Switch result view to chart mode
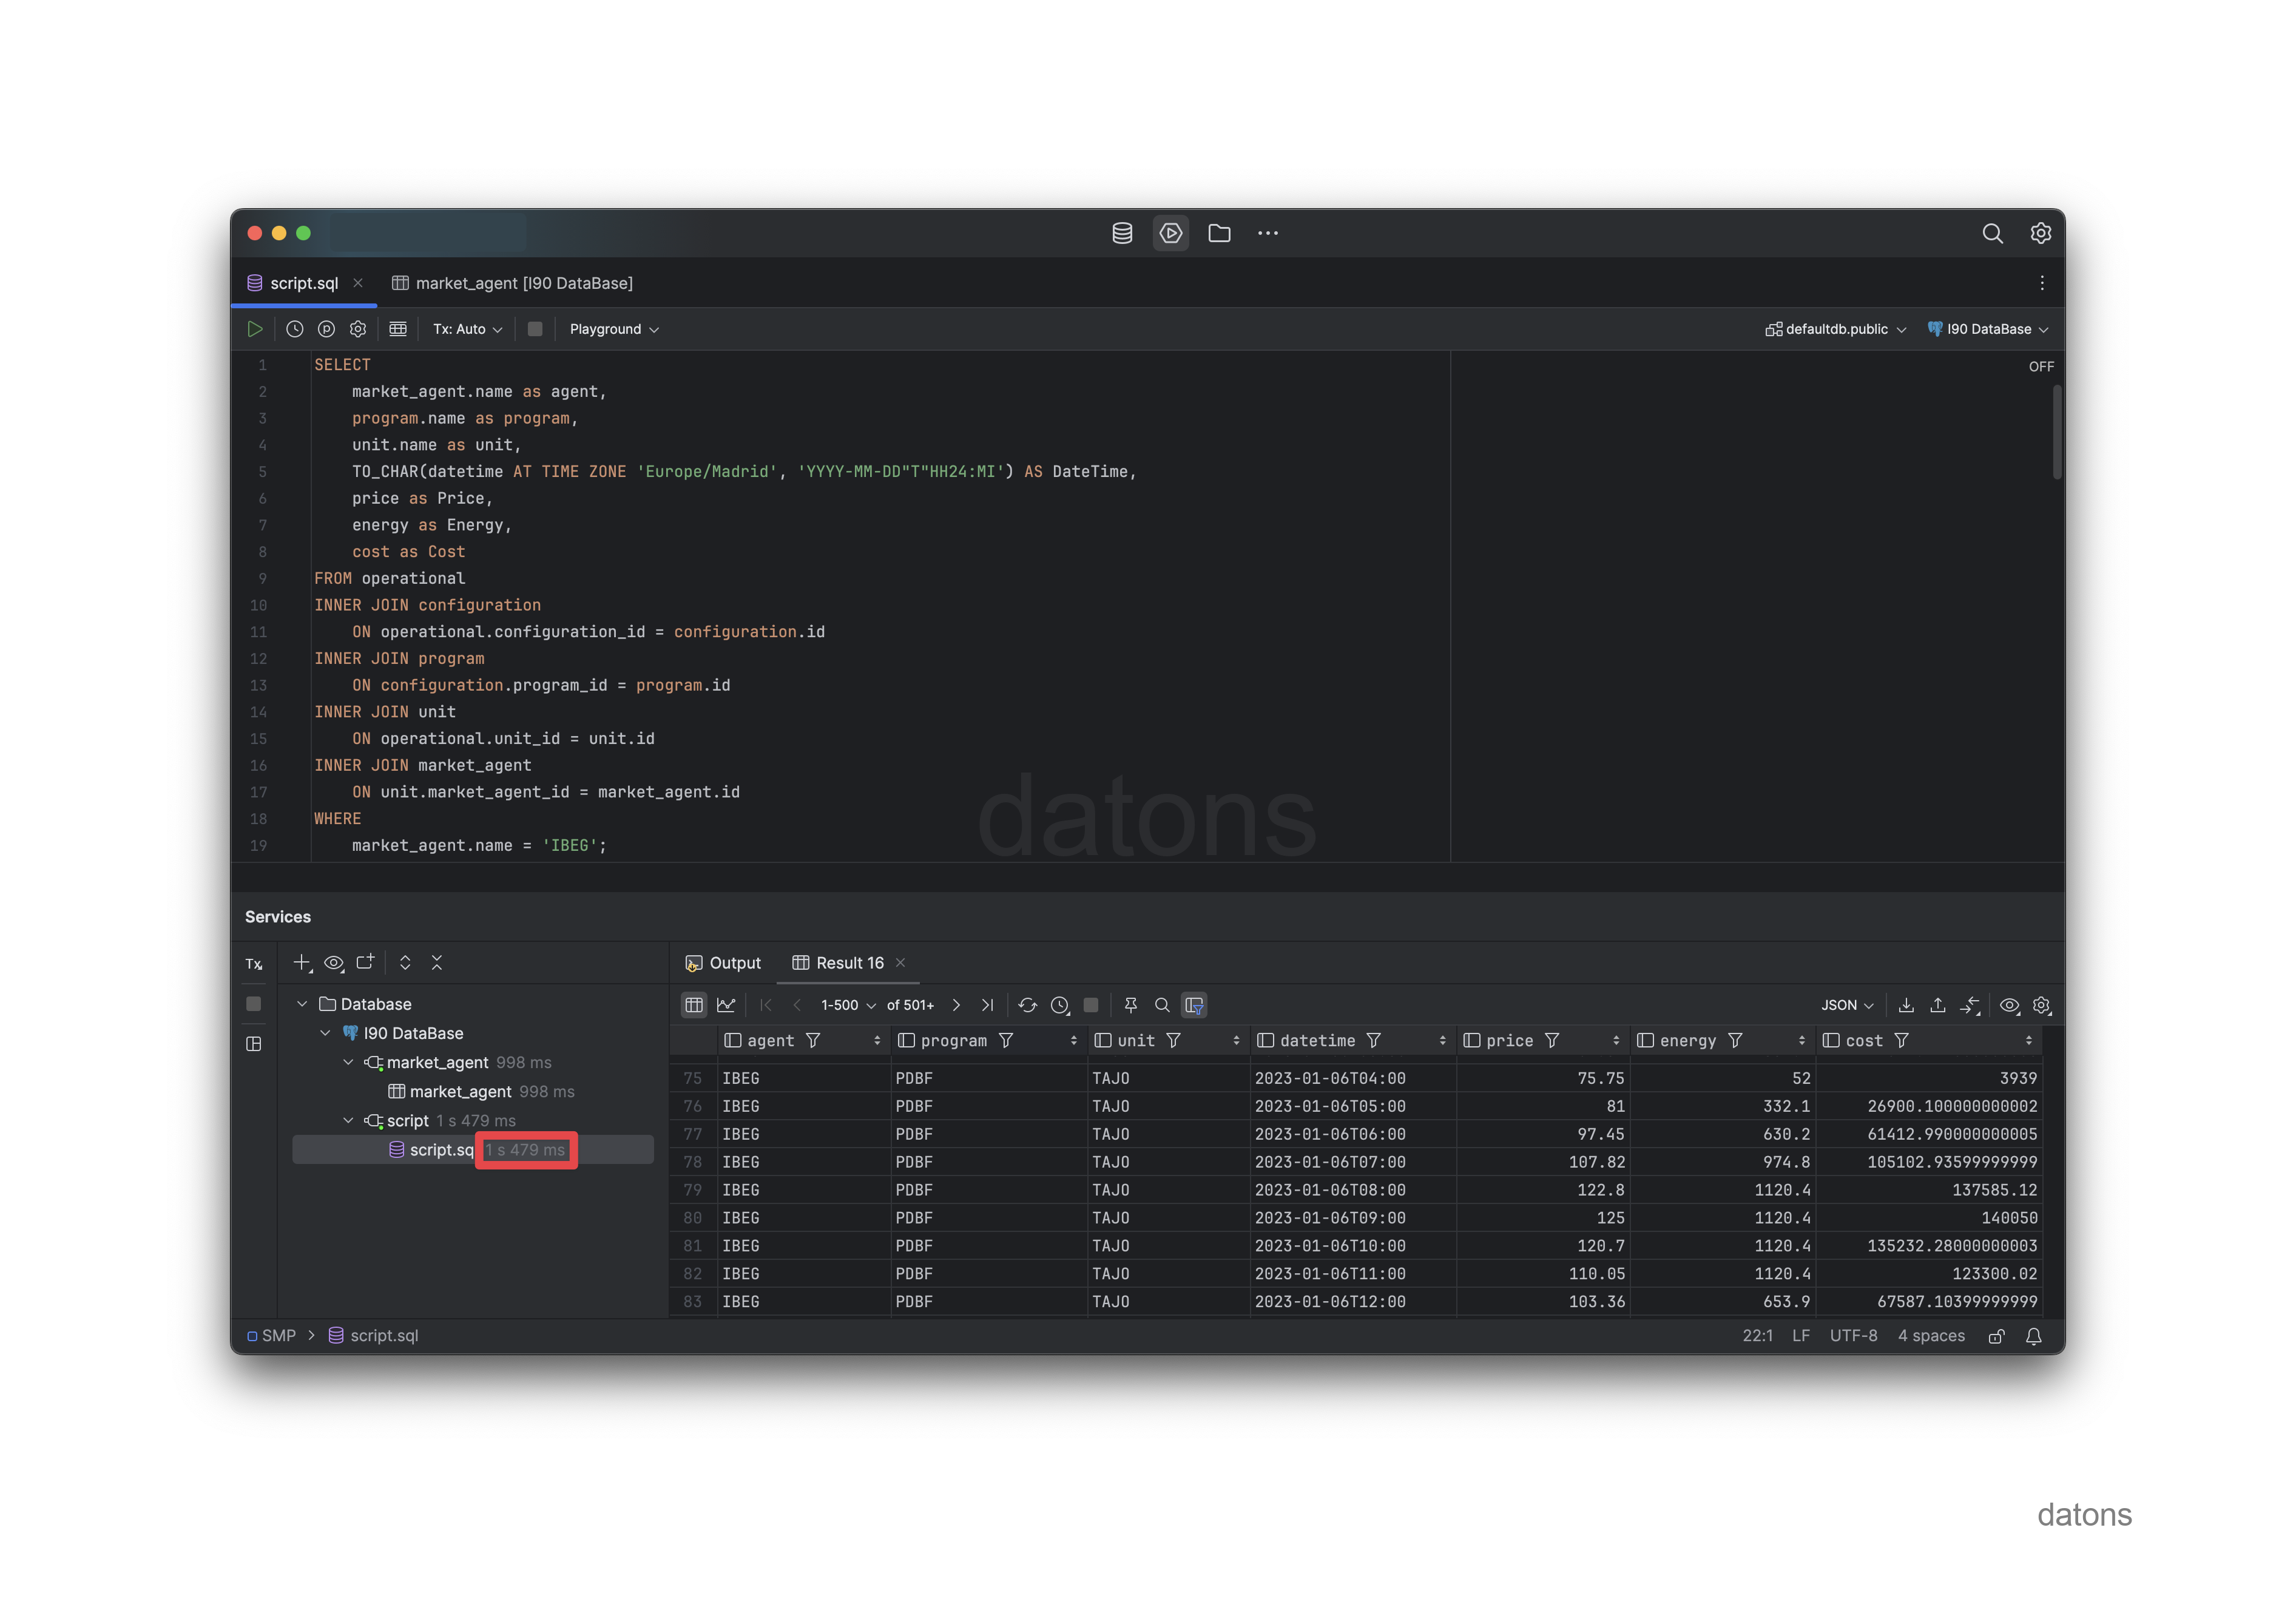The height and width of the screenshot is (1607, 2296). coord(726,1005)
